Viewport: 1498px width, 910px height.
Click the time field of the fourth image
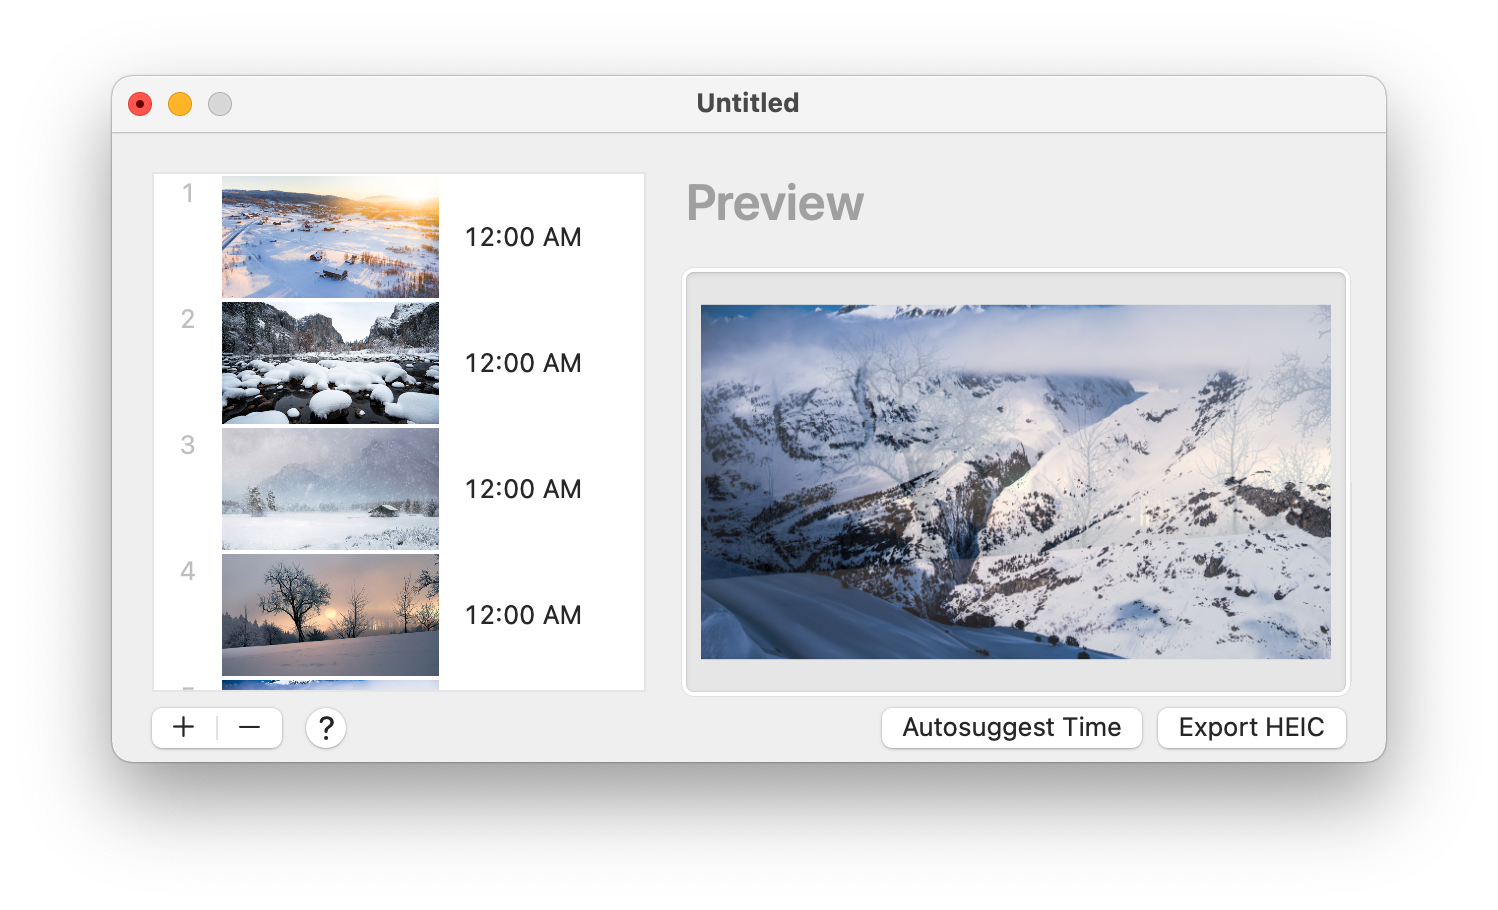523,615
